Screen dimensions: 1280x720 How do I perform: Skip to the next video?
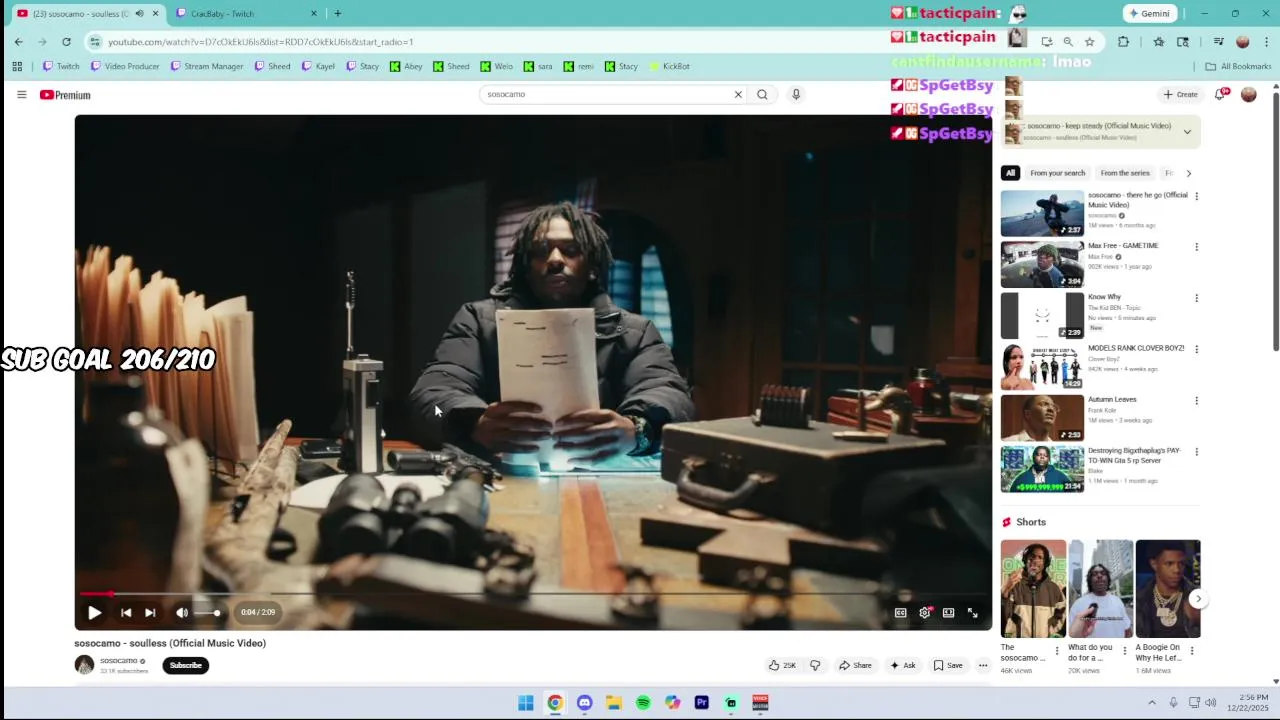point(150,612)
